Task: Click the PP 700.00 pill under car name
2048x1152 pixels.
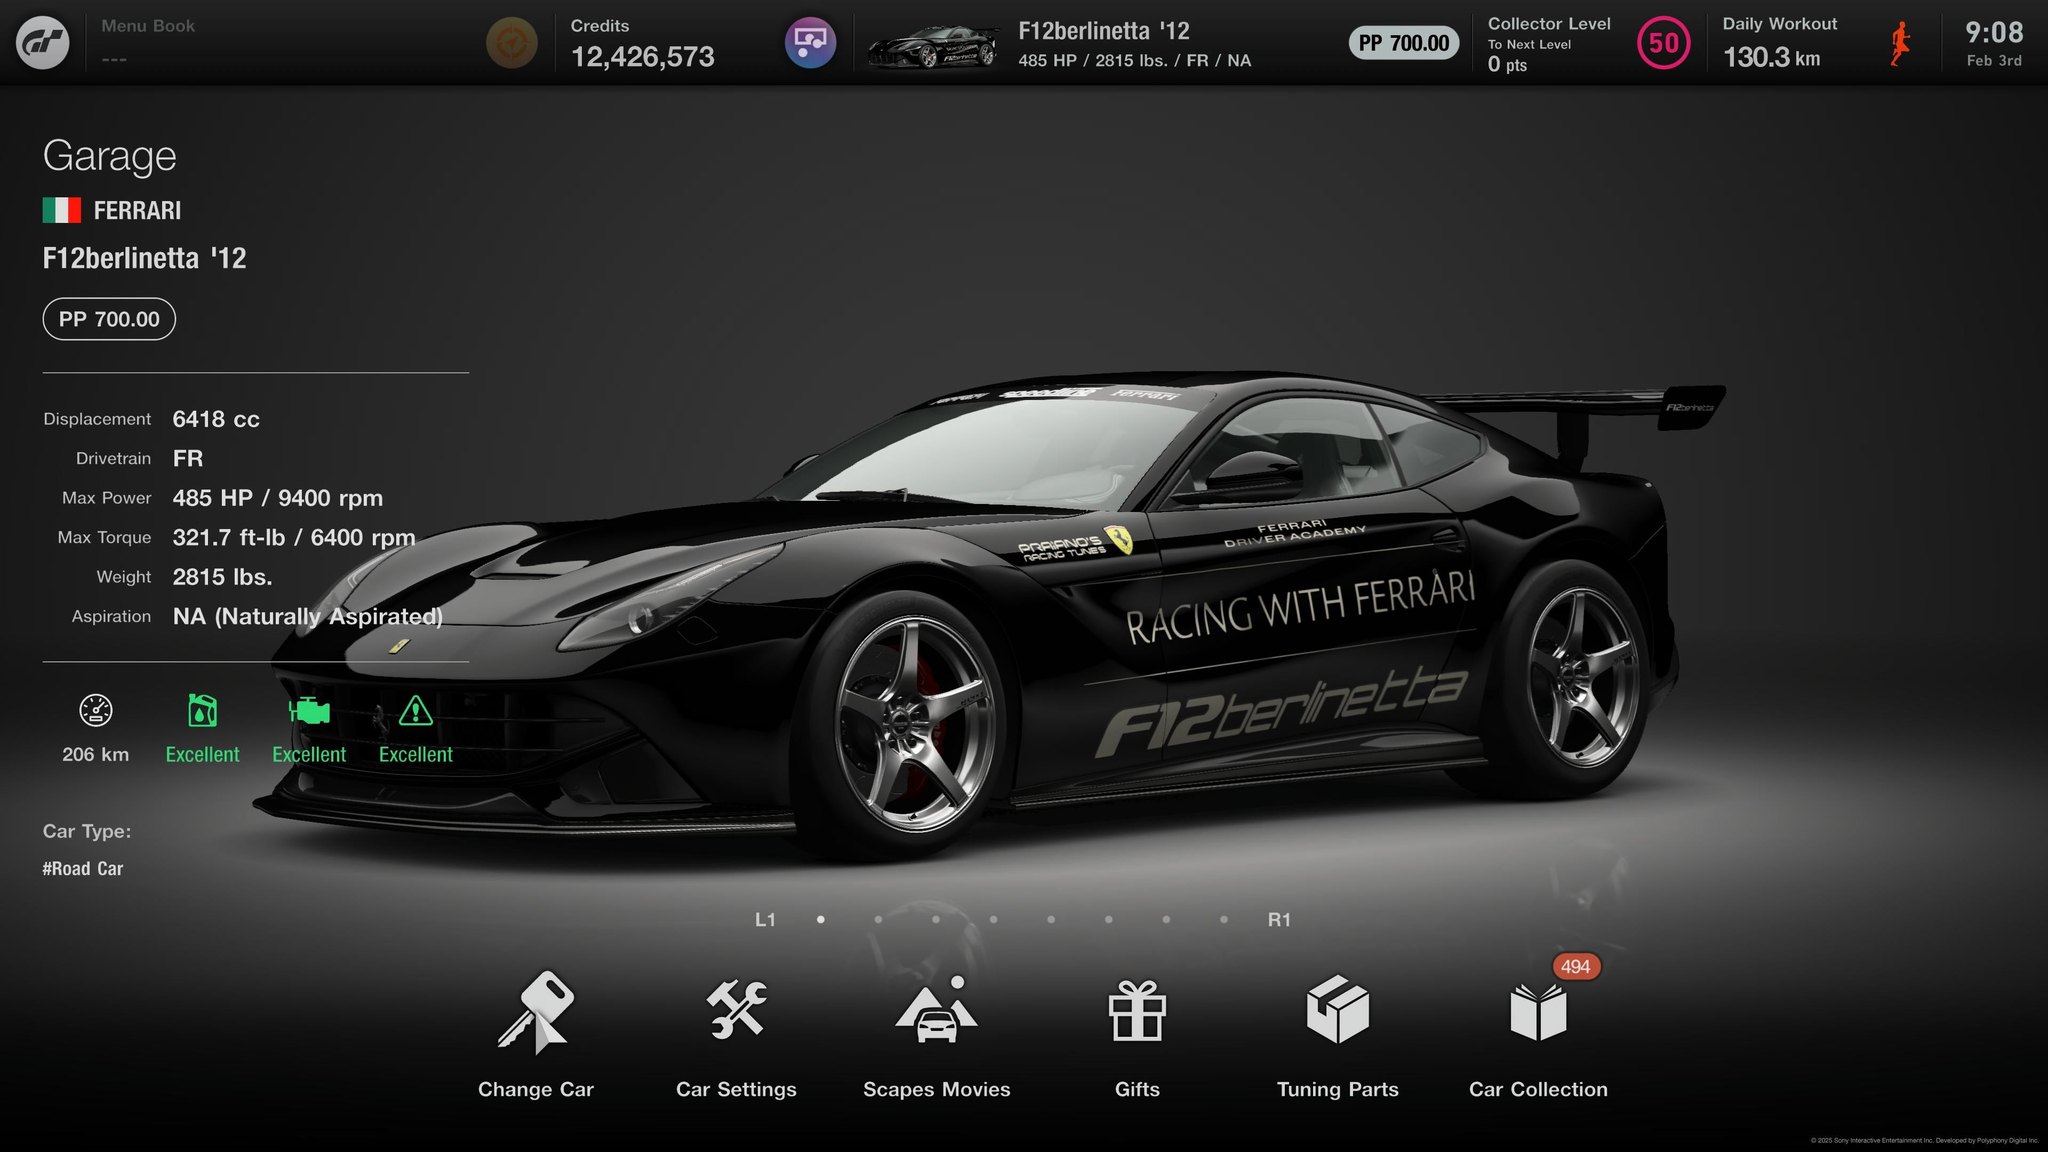Action: pyautogui.click(x=109, y=319)
